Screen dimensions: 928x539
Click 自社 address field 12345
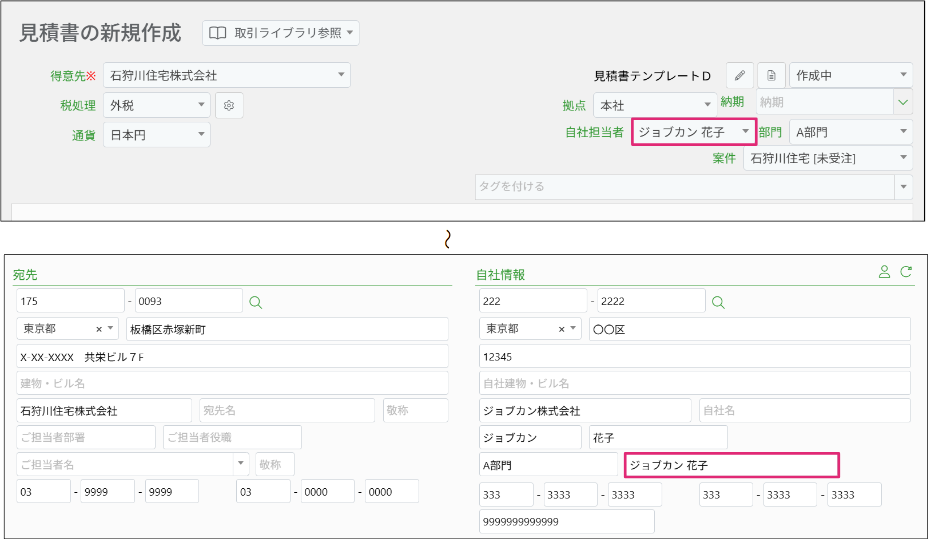click(695, 357)
